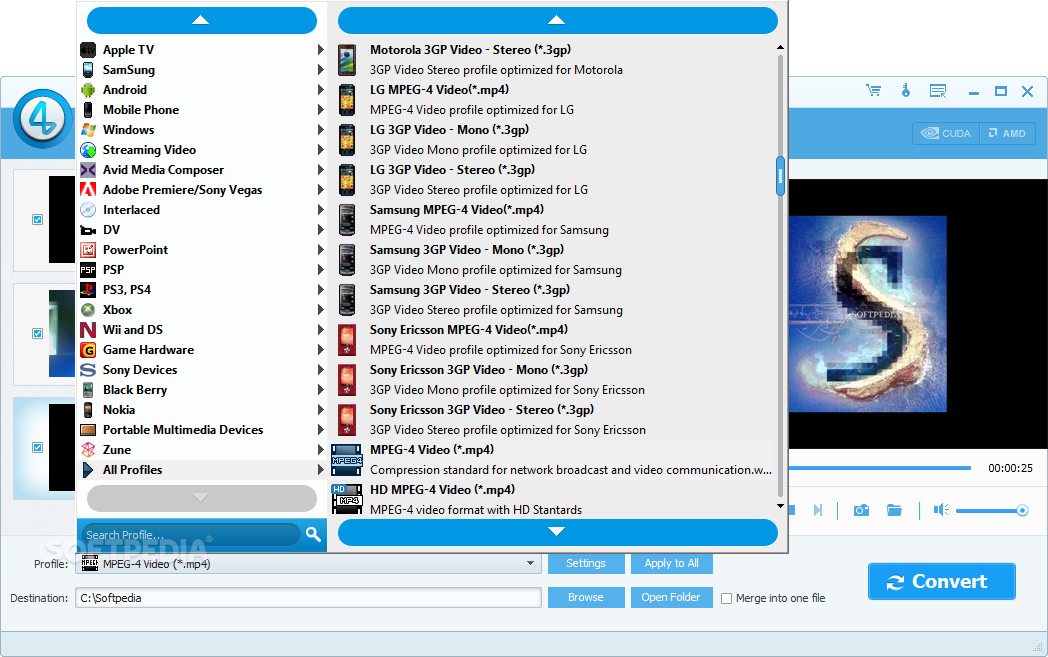This screenshot has width=1048, height=657.
Task: Select the Avid Media Composer icon
Action: [x=88, y=170]
